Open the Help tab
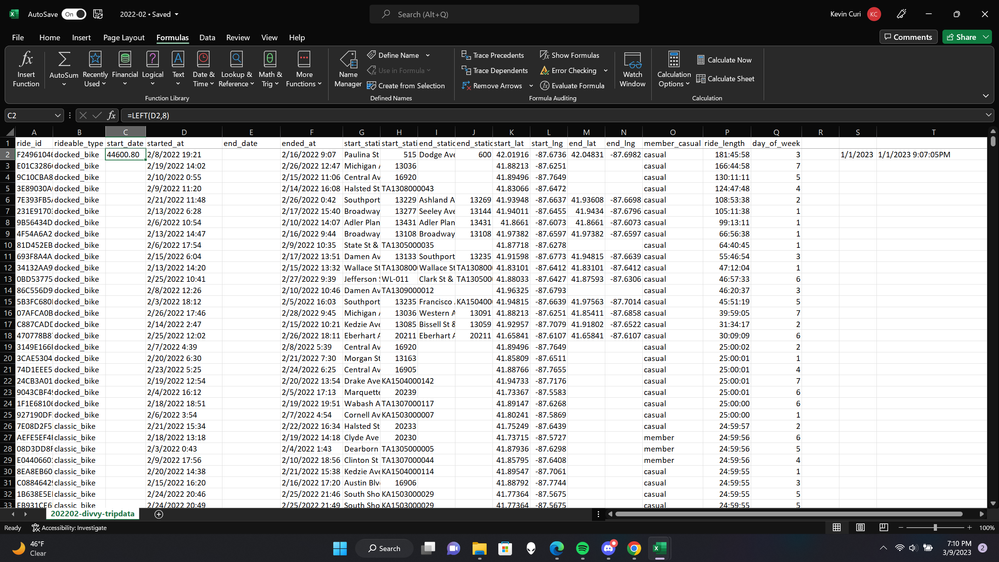 (x=297, y=38)
